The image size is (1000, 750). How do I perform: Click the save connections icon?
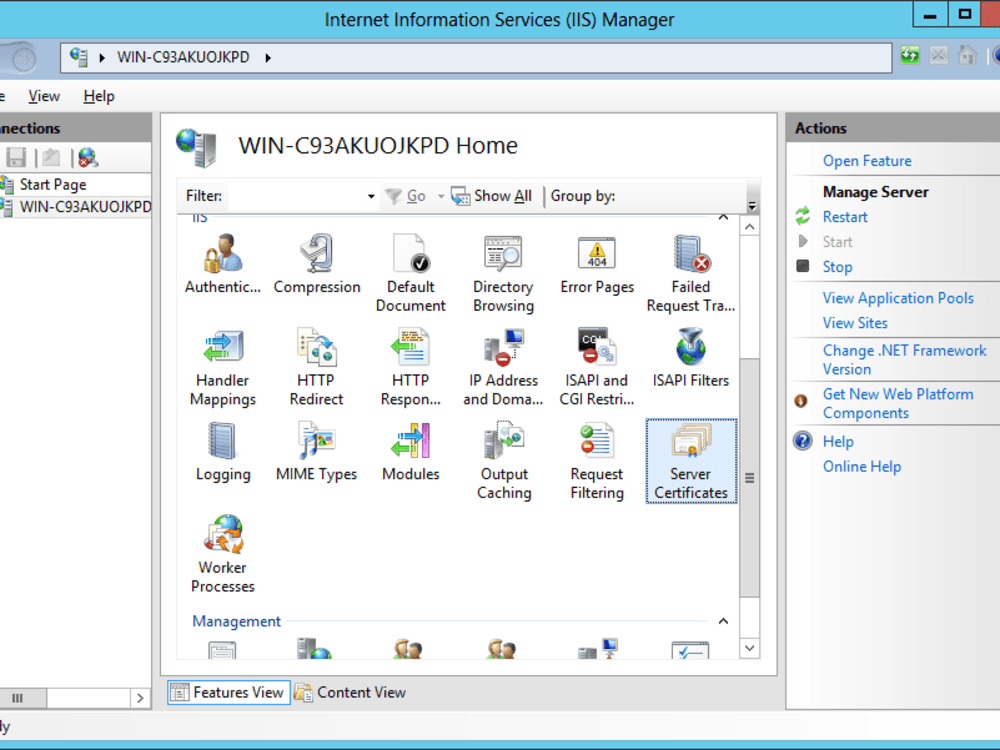point(16,158)
